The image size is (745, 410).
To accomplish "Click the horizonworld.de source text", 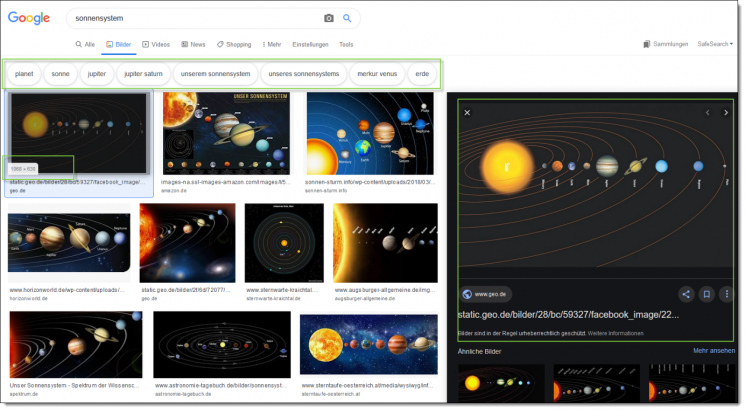I will pyautogui.click(x=29, y=298).
